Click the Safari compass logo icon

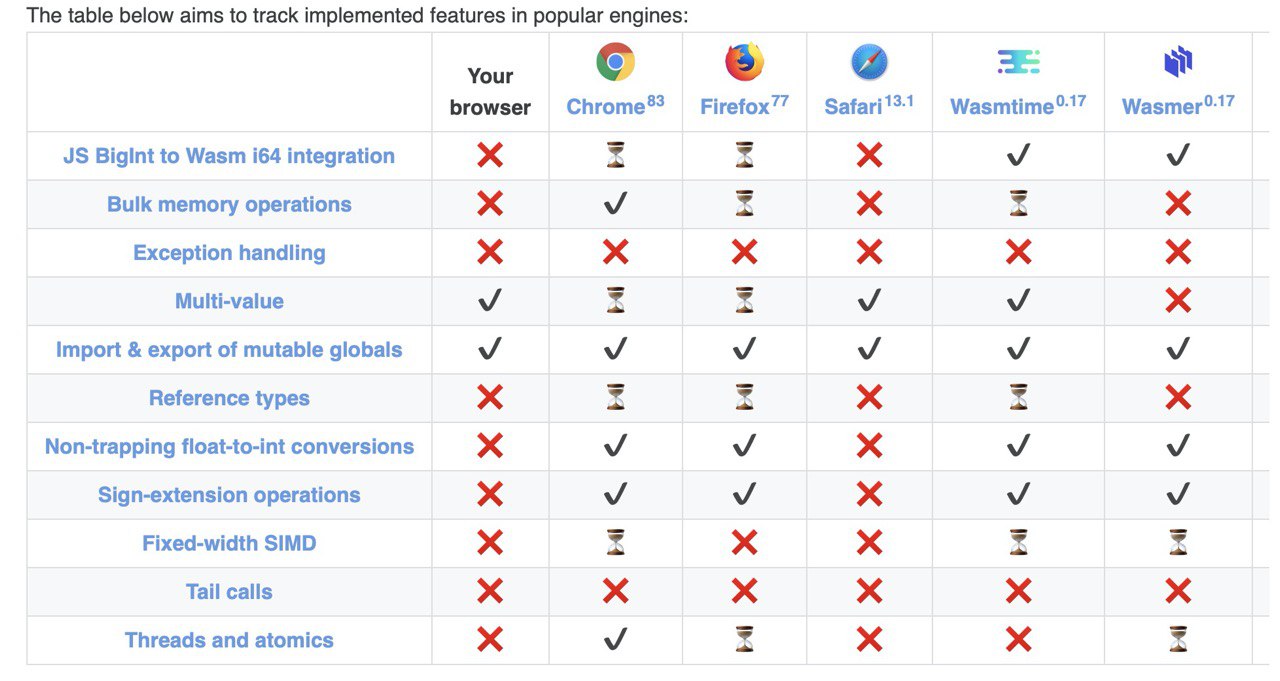click(x=869, y=62)
